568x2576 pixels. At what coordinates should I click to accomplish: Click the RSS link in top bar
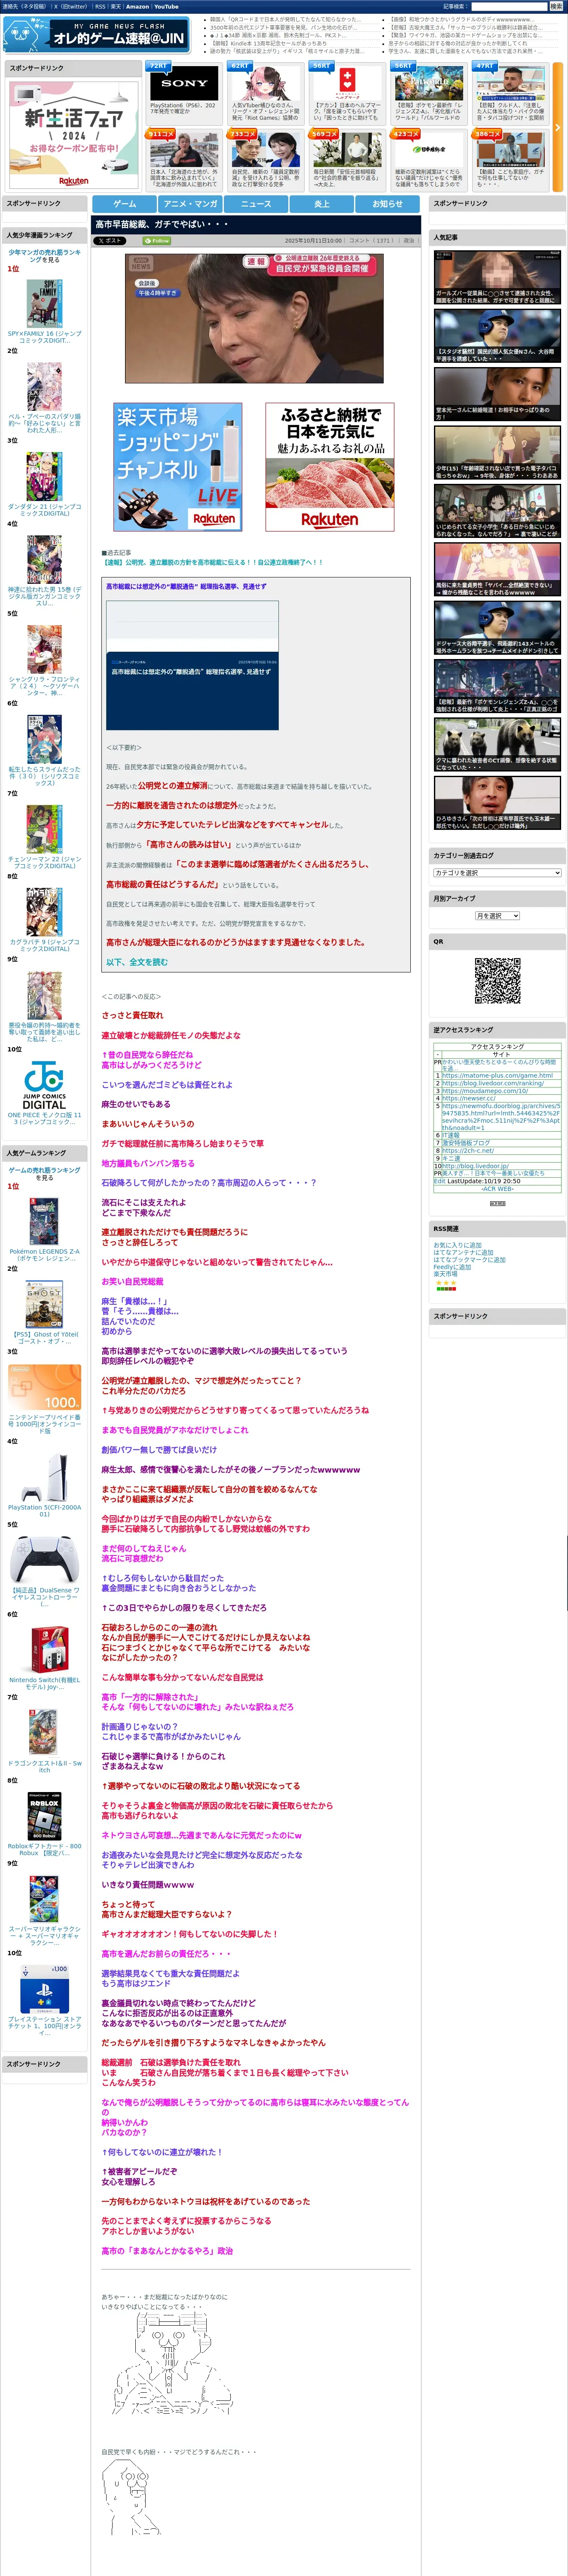coord(100,6)
